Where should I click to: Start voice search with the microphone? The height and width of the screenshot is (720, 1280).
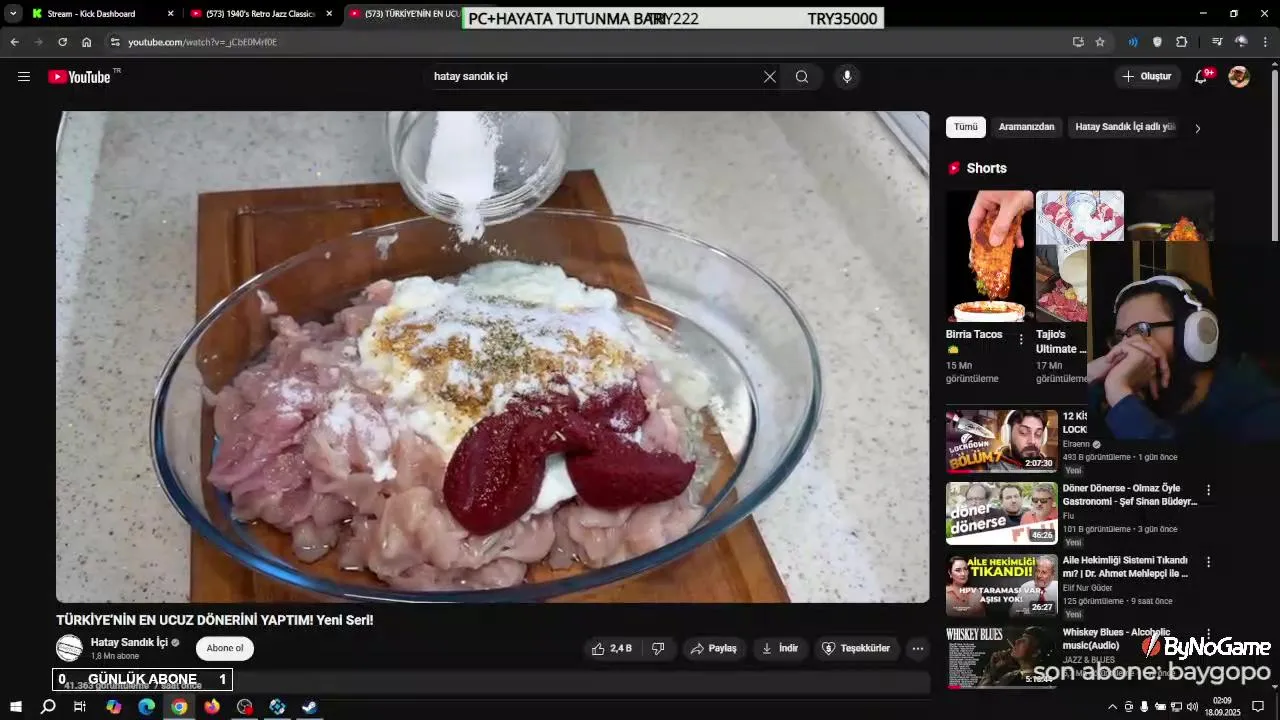tap(847, 77)
